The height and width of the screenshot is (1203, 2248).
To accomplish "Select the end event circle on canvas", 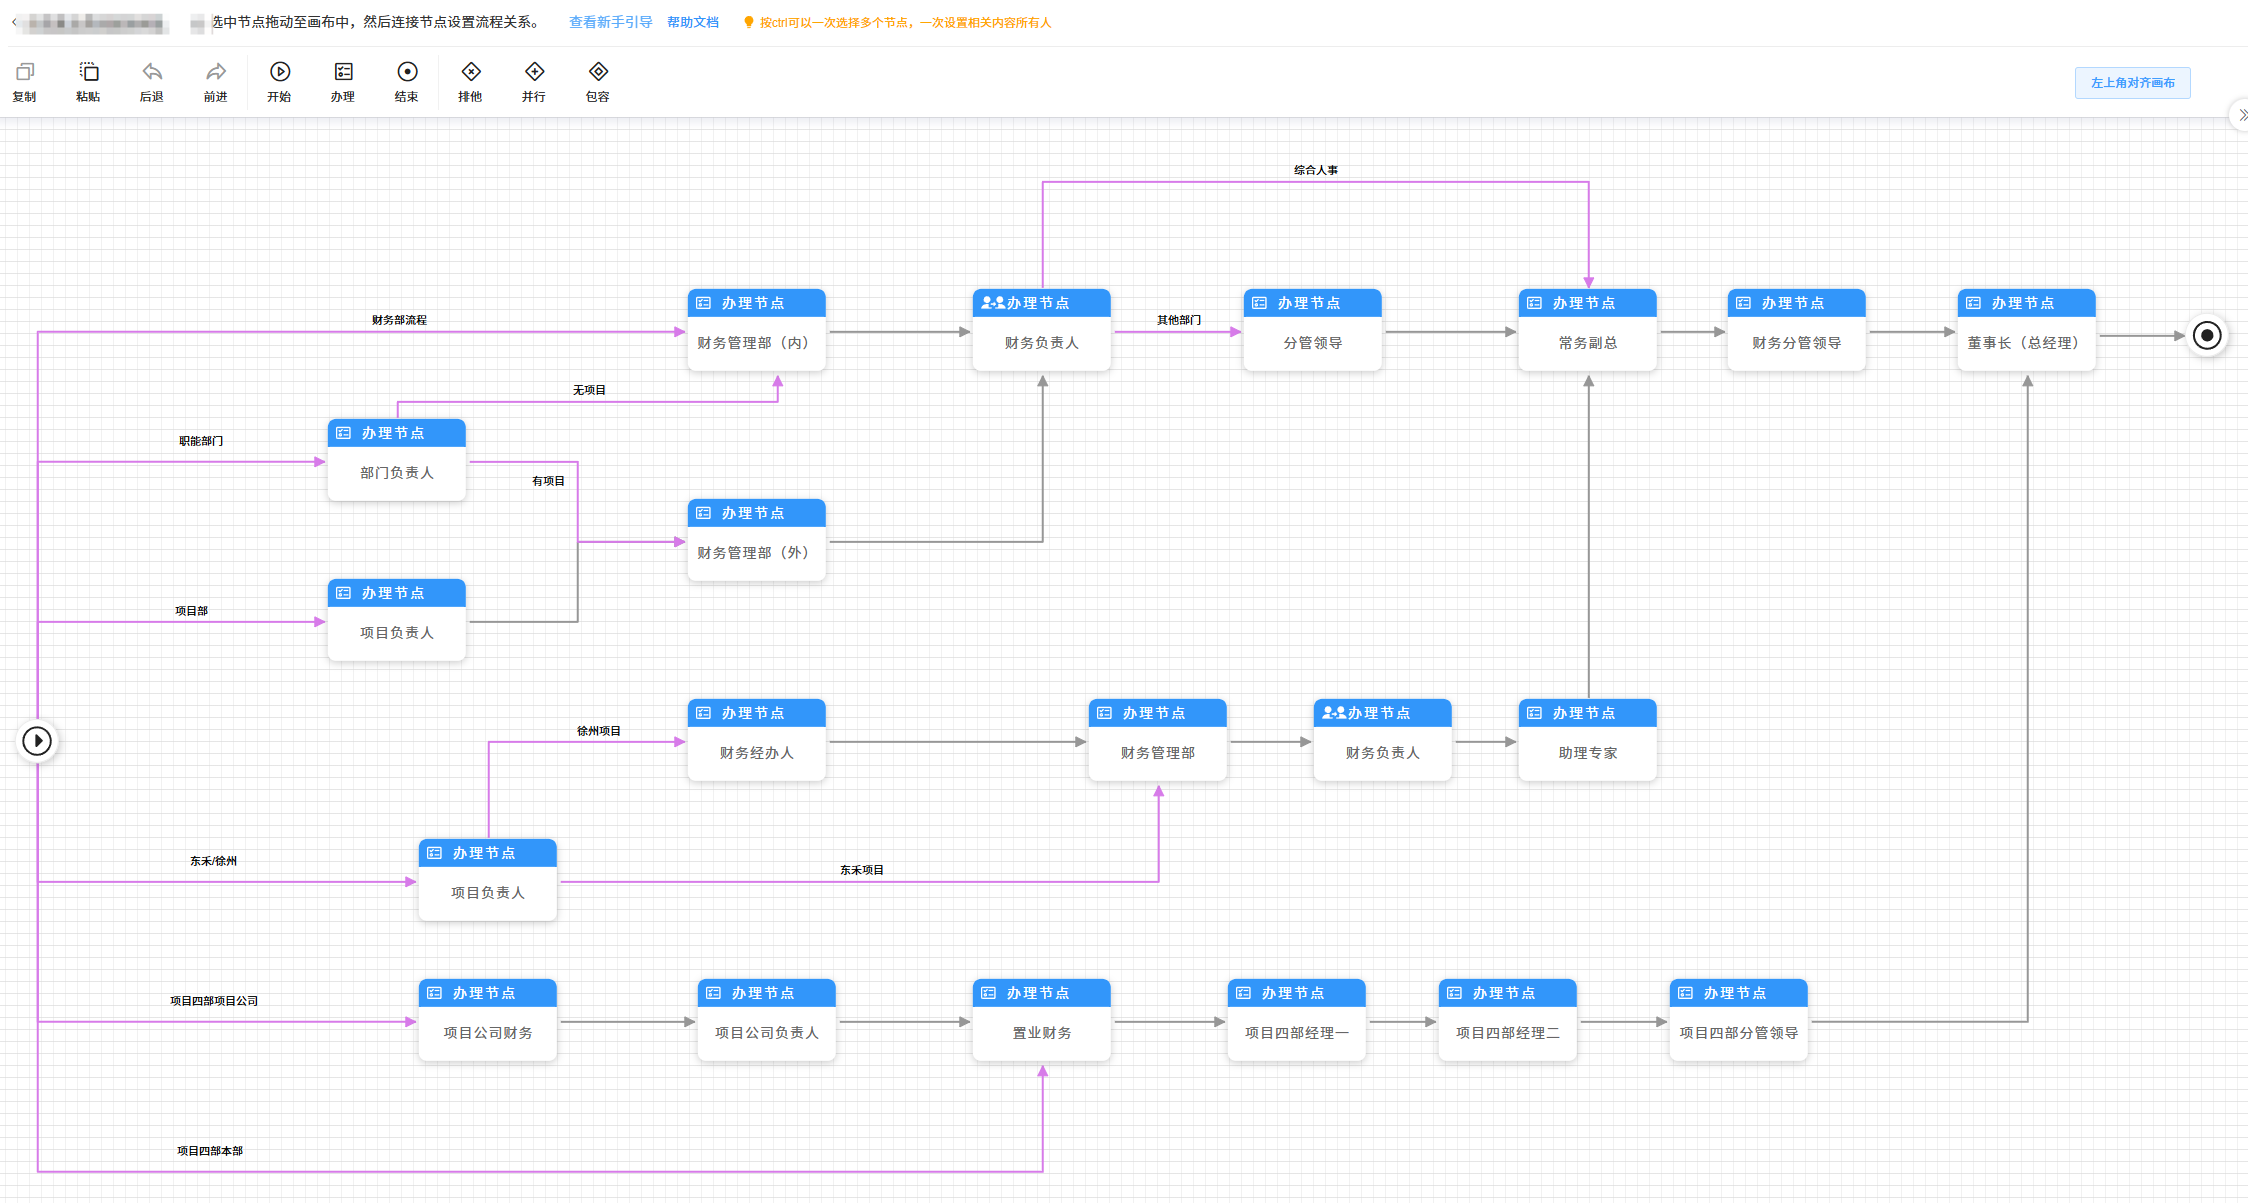I will point(2206,335).
